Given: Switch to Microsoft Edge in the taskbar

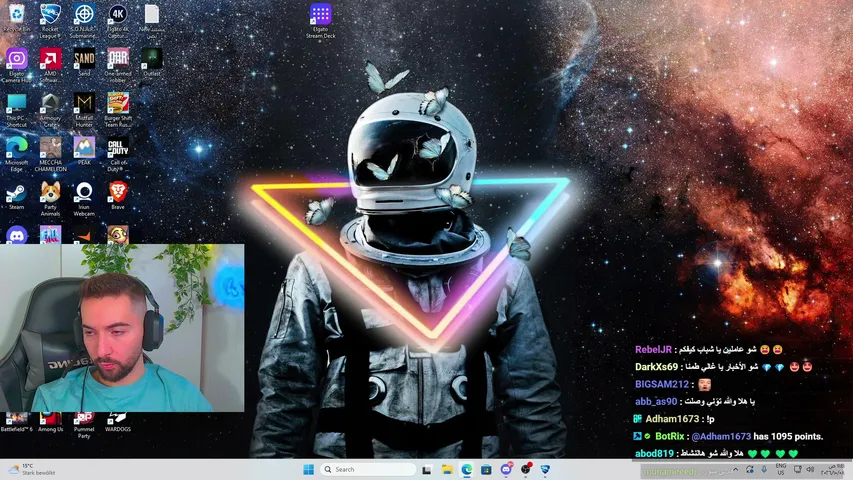Looking at the screenshot, I should click(x=467, y=469).
